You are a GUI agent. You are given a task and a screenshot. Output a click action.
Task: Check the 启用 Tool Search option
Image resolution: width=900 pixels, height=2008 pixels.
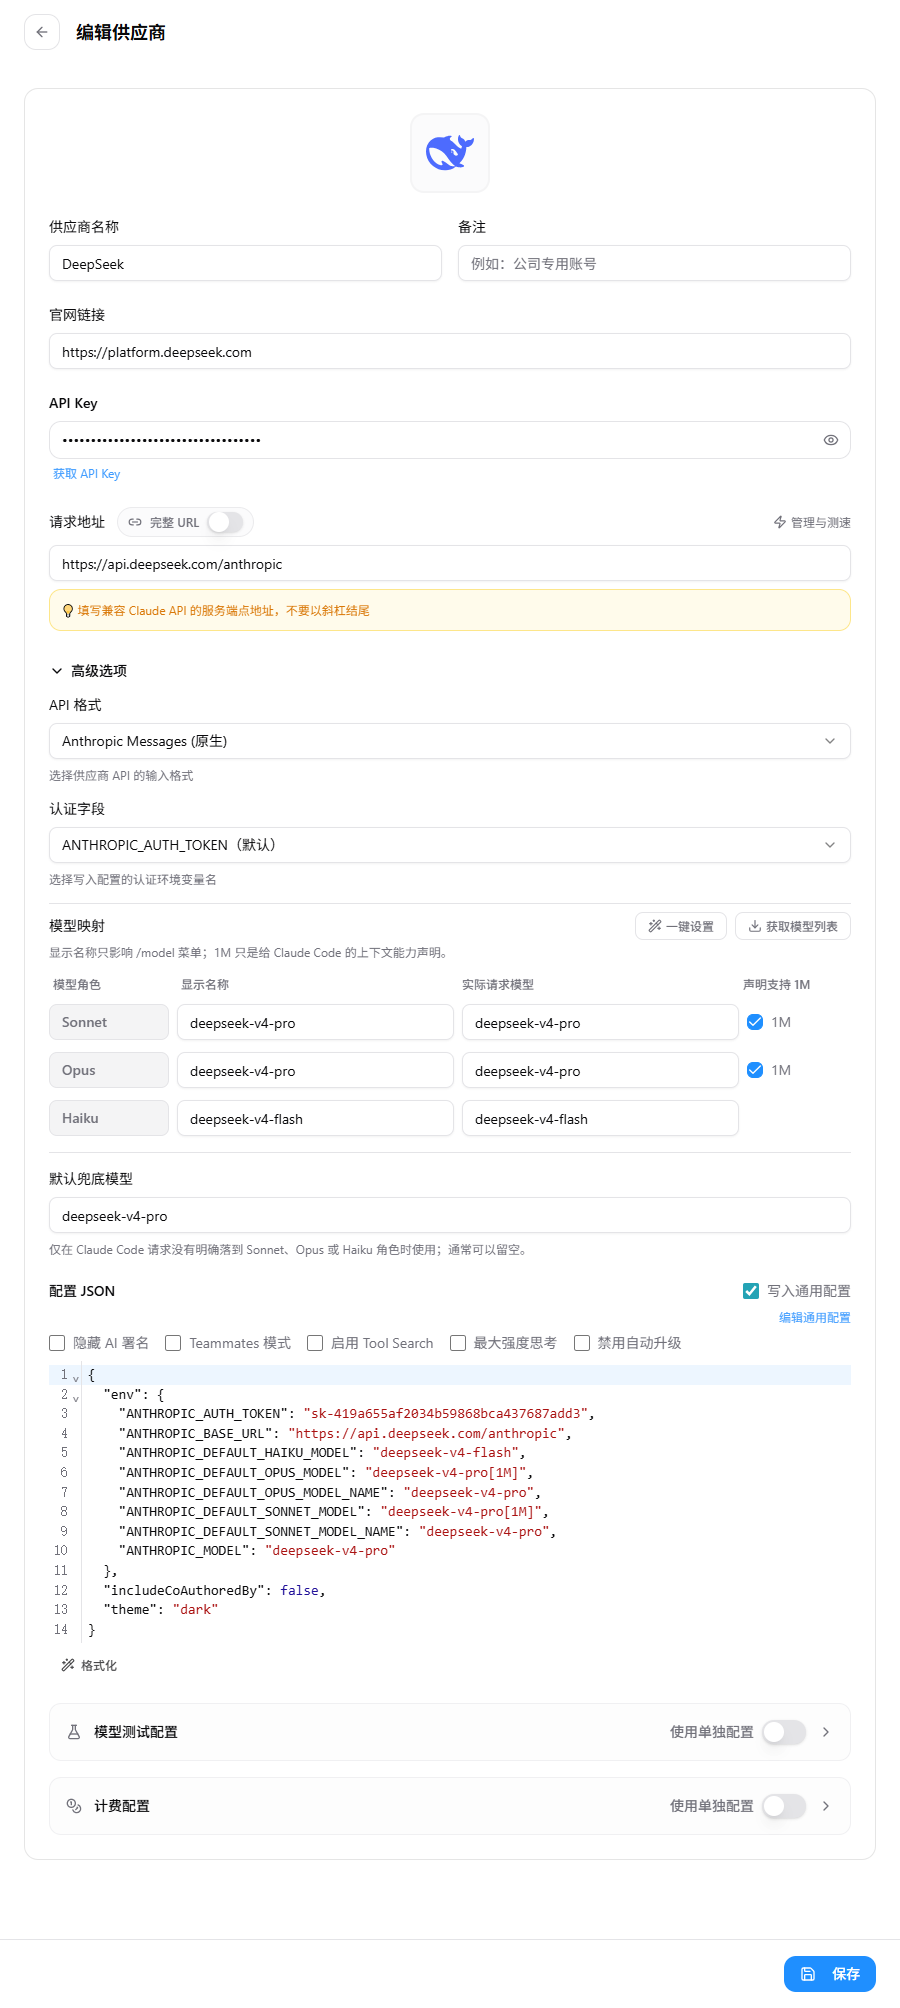315,1343
